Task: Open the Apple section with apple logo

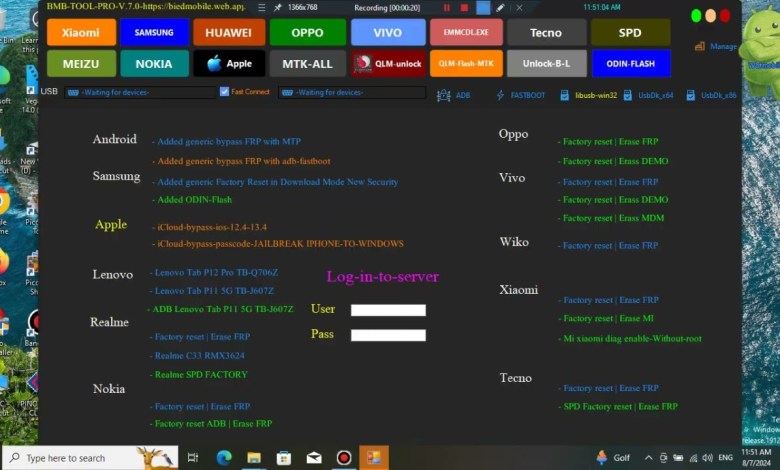Action: (x=229, y=64)
